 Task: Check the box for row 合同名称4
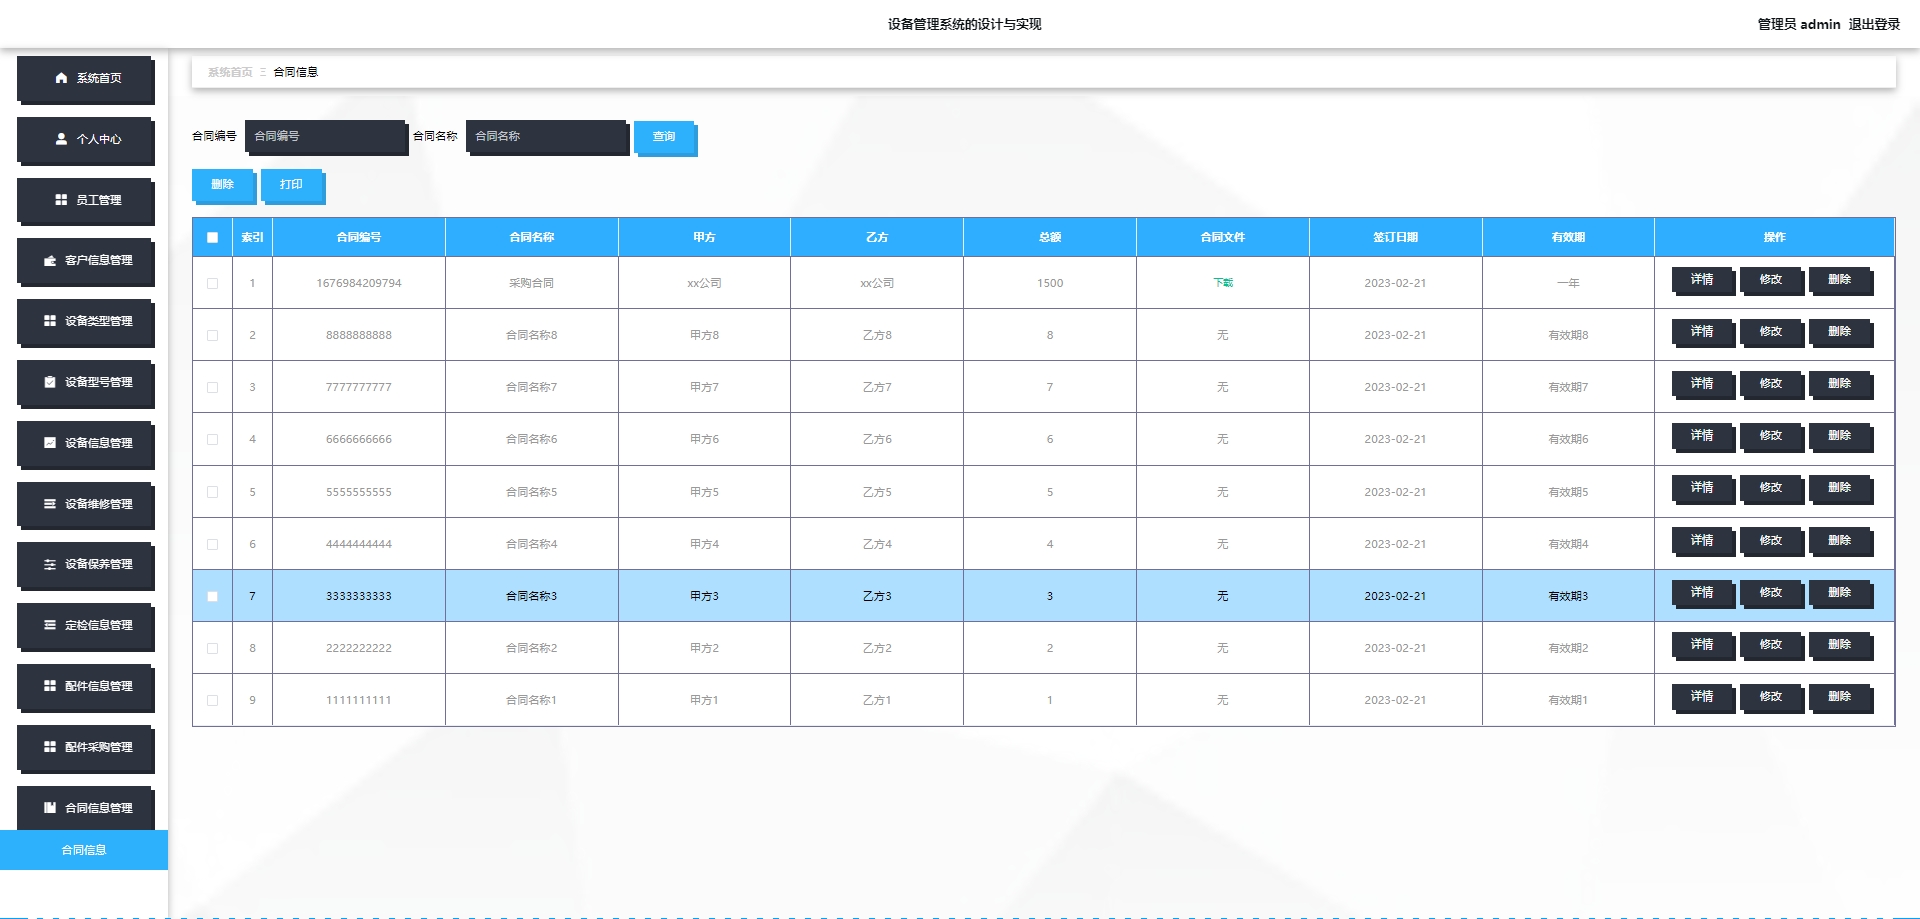click(x=212, y=544)
